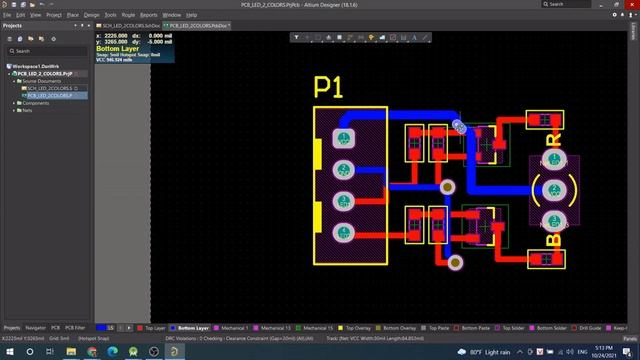Viewport: 640px width, 360px height.
Task: Select the place string text tool
Action: tap(414, 38)
